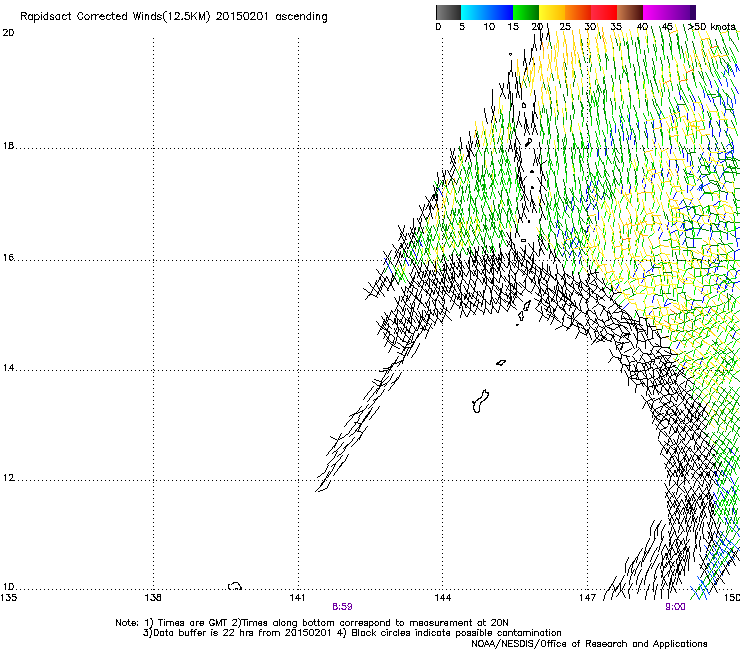Click the longitude axis label "147"
The image size is (740, 650).
pyautogui.click(x=588, y=598)
